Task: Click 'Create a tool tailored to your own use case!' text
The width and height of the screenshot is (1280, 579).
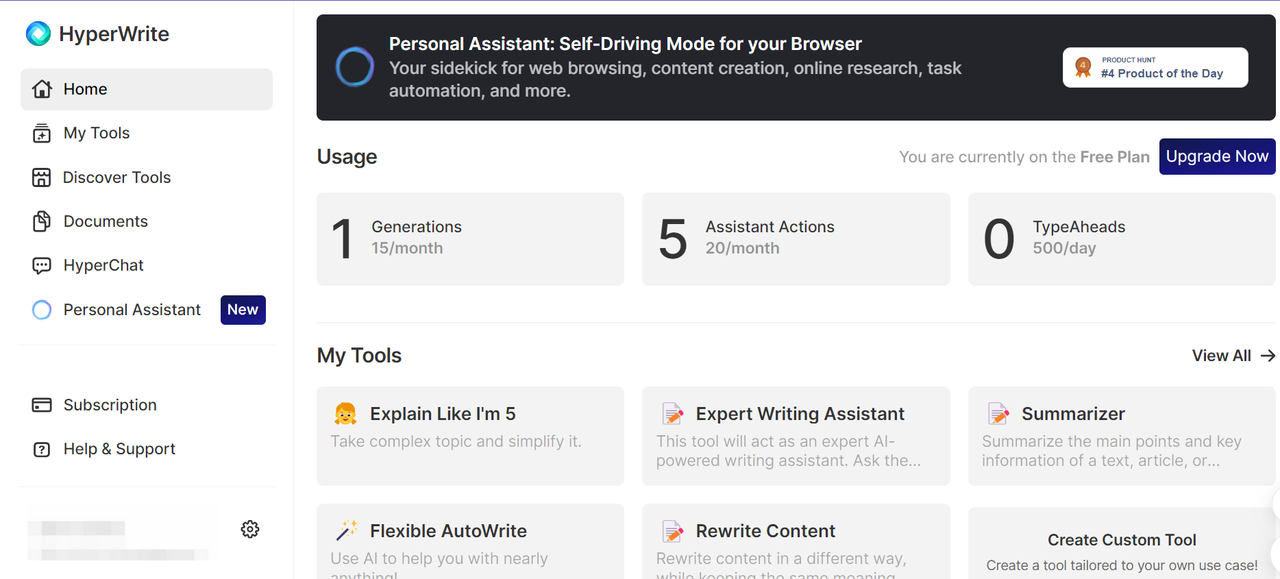Action: pyautogui.click(x=1122, y=566)
